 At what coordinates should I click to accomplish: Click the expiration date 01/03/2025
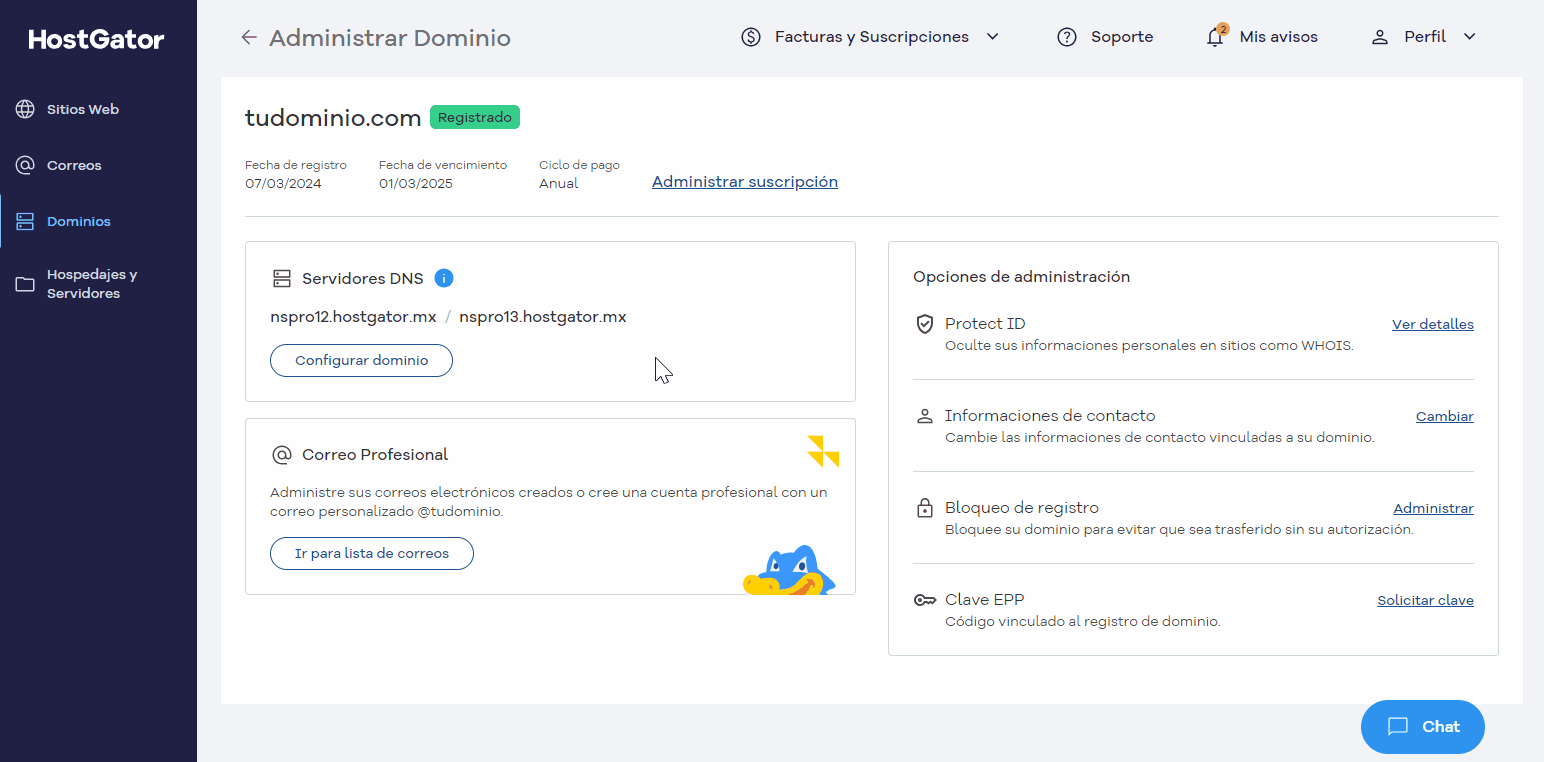(x=416, y=184)
